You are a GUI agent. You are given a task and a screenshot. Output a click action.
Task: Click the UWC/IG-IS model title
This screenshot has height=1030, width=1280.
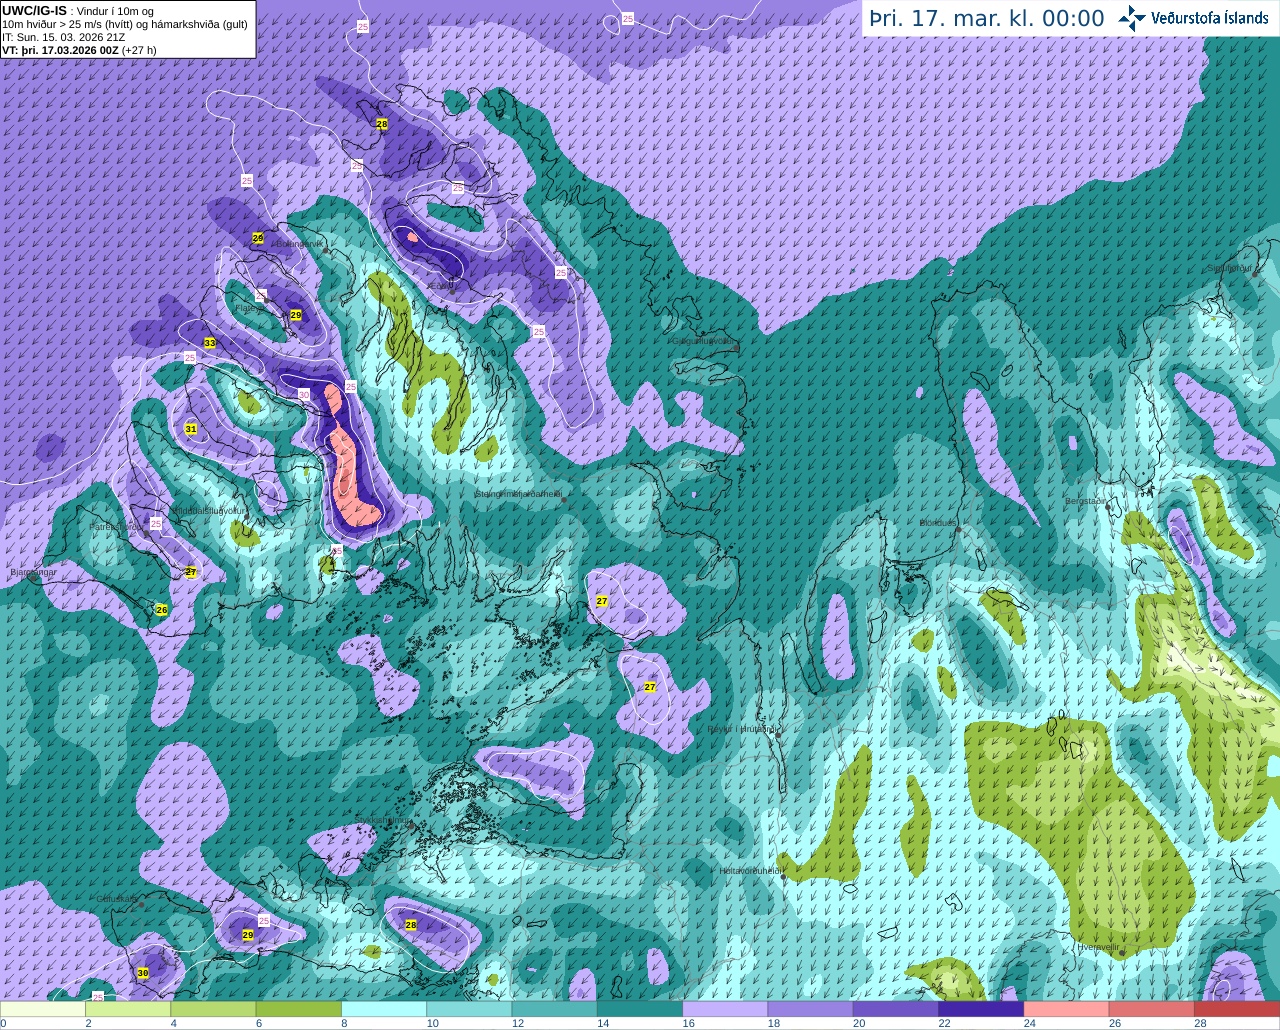click(35, 10)
